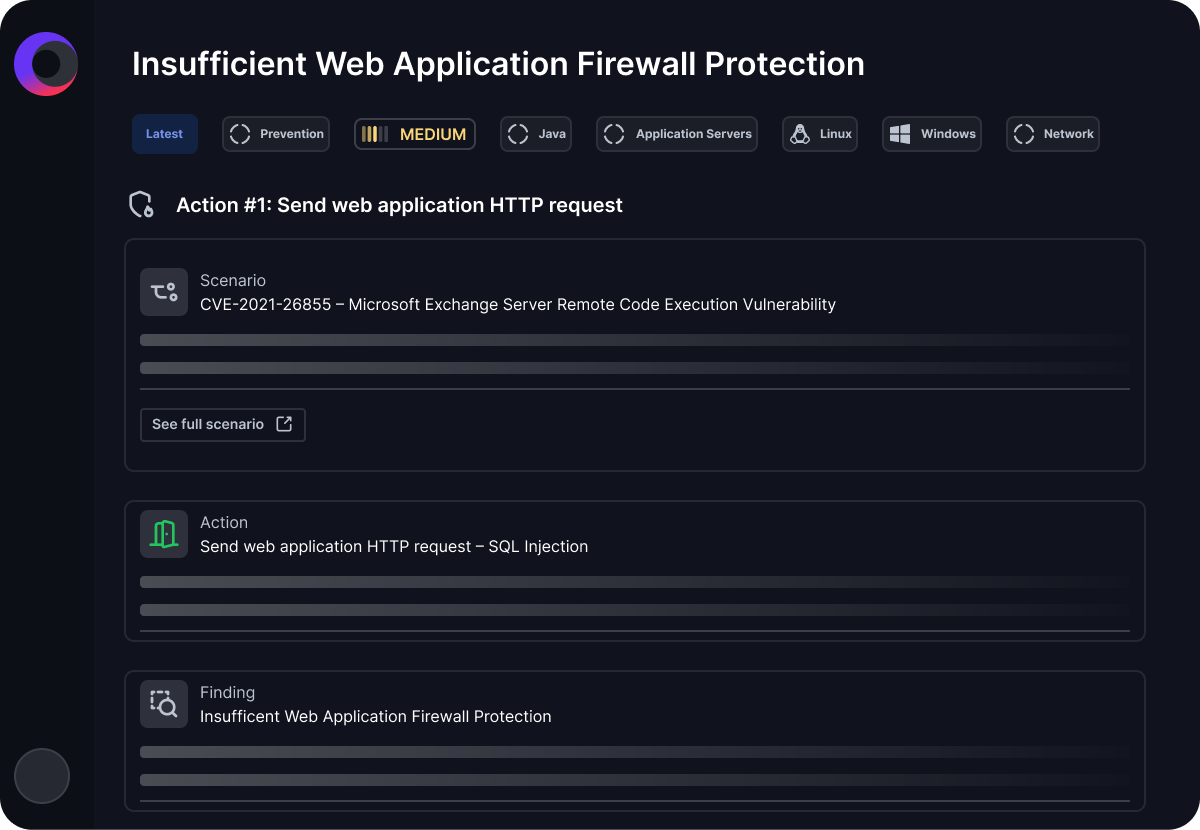Click the circle icon in Java tag
The width and height of the screenshot is (1200, 830).
coord(518,134)
